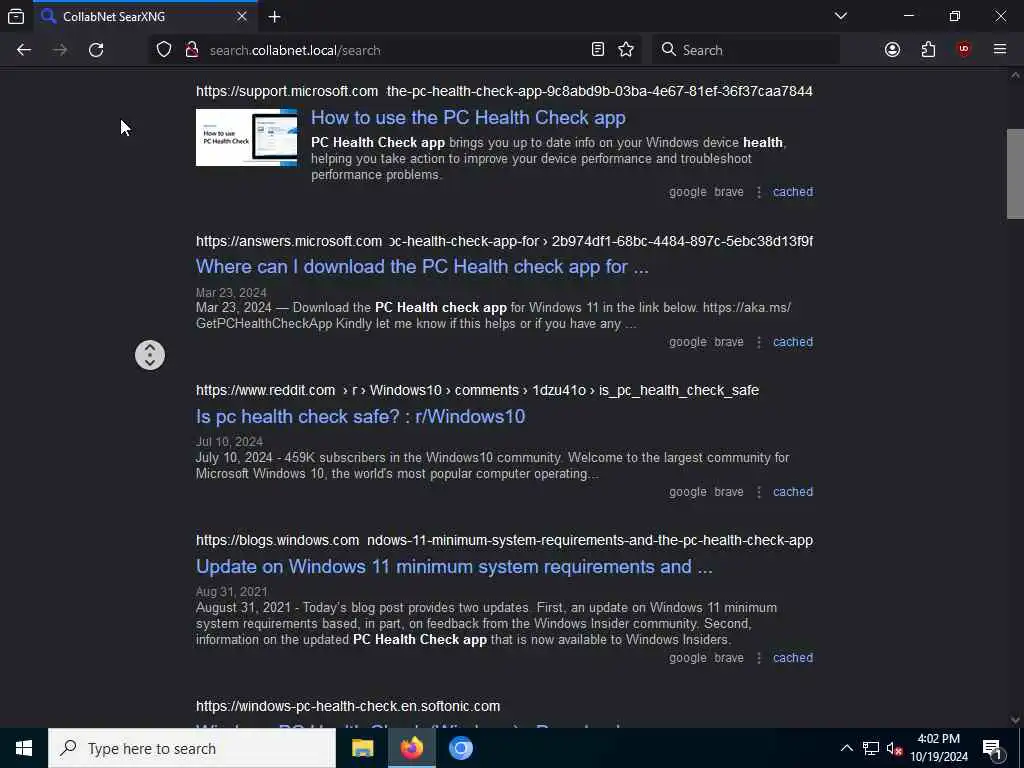The width and height of the screenshot is (1024, 768).
Task: Click the https://www.reddit.com URL text
Action: tap(265, 391)
